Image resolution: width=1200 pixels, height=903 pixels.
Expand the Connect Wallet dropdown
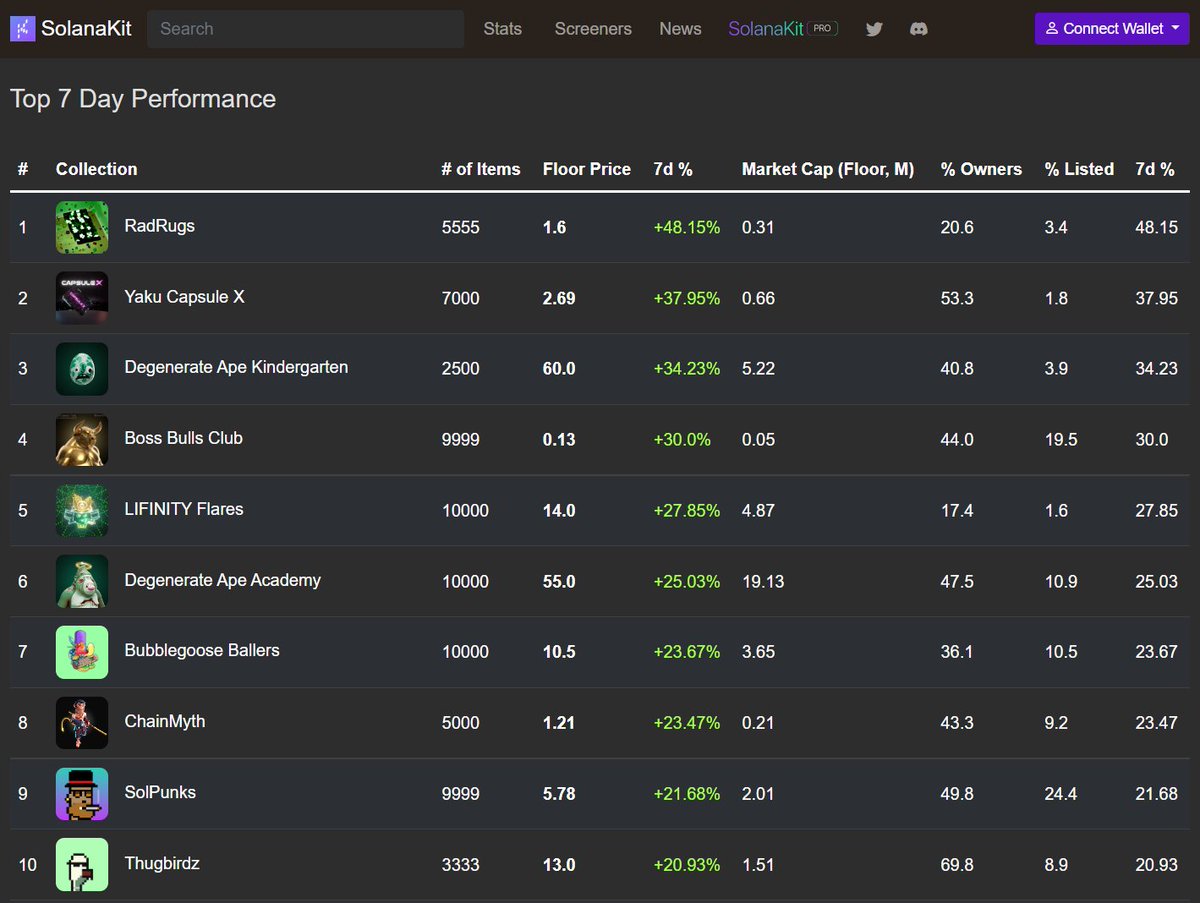click(x=1112, y=29)
